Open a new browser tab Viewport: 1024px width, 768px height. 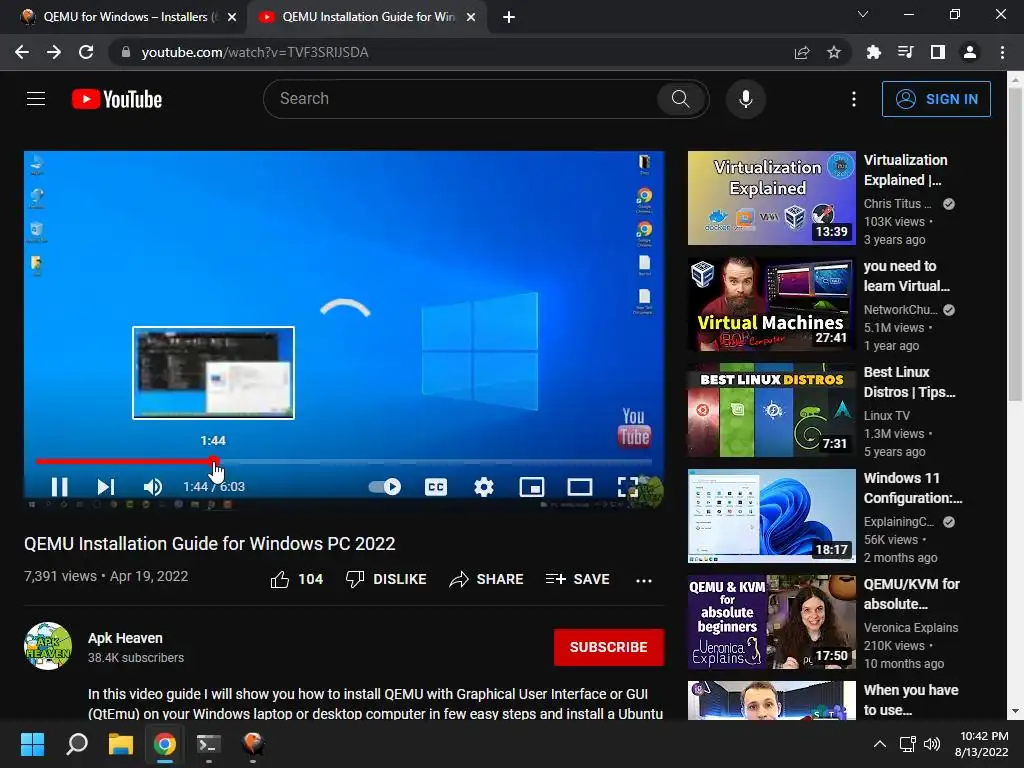(509, 17)
